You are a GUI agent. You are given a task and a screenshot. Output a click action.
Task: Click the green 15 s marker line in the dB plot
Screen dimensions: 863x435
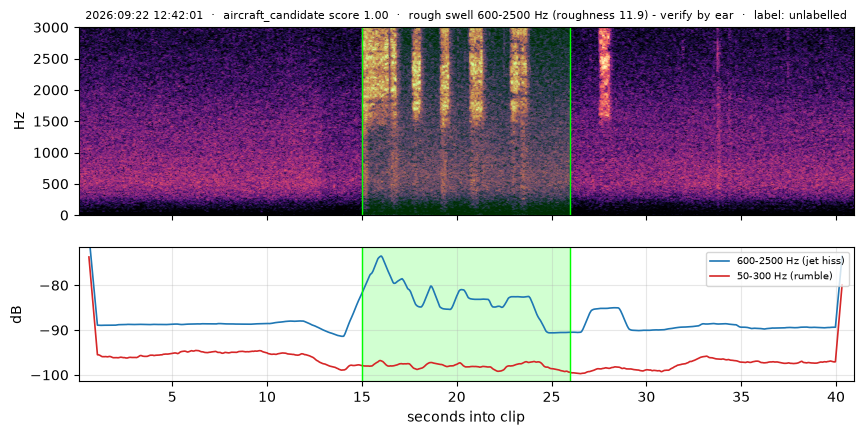(x=362, y=314)
